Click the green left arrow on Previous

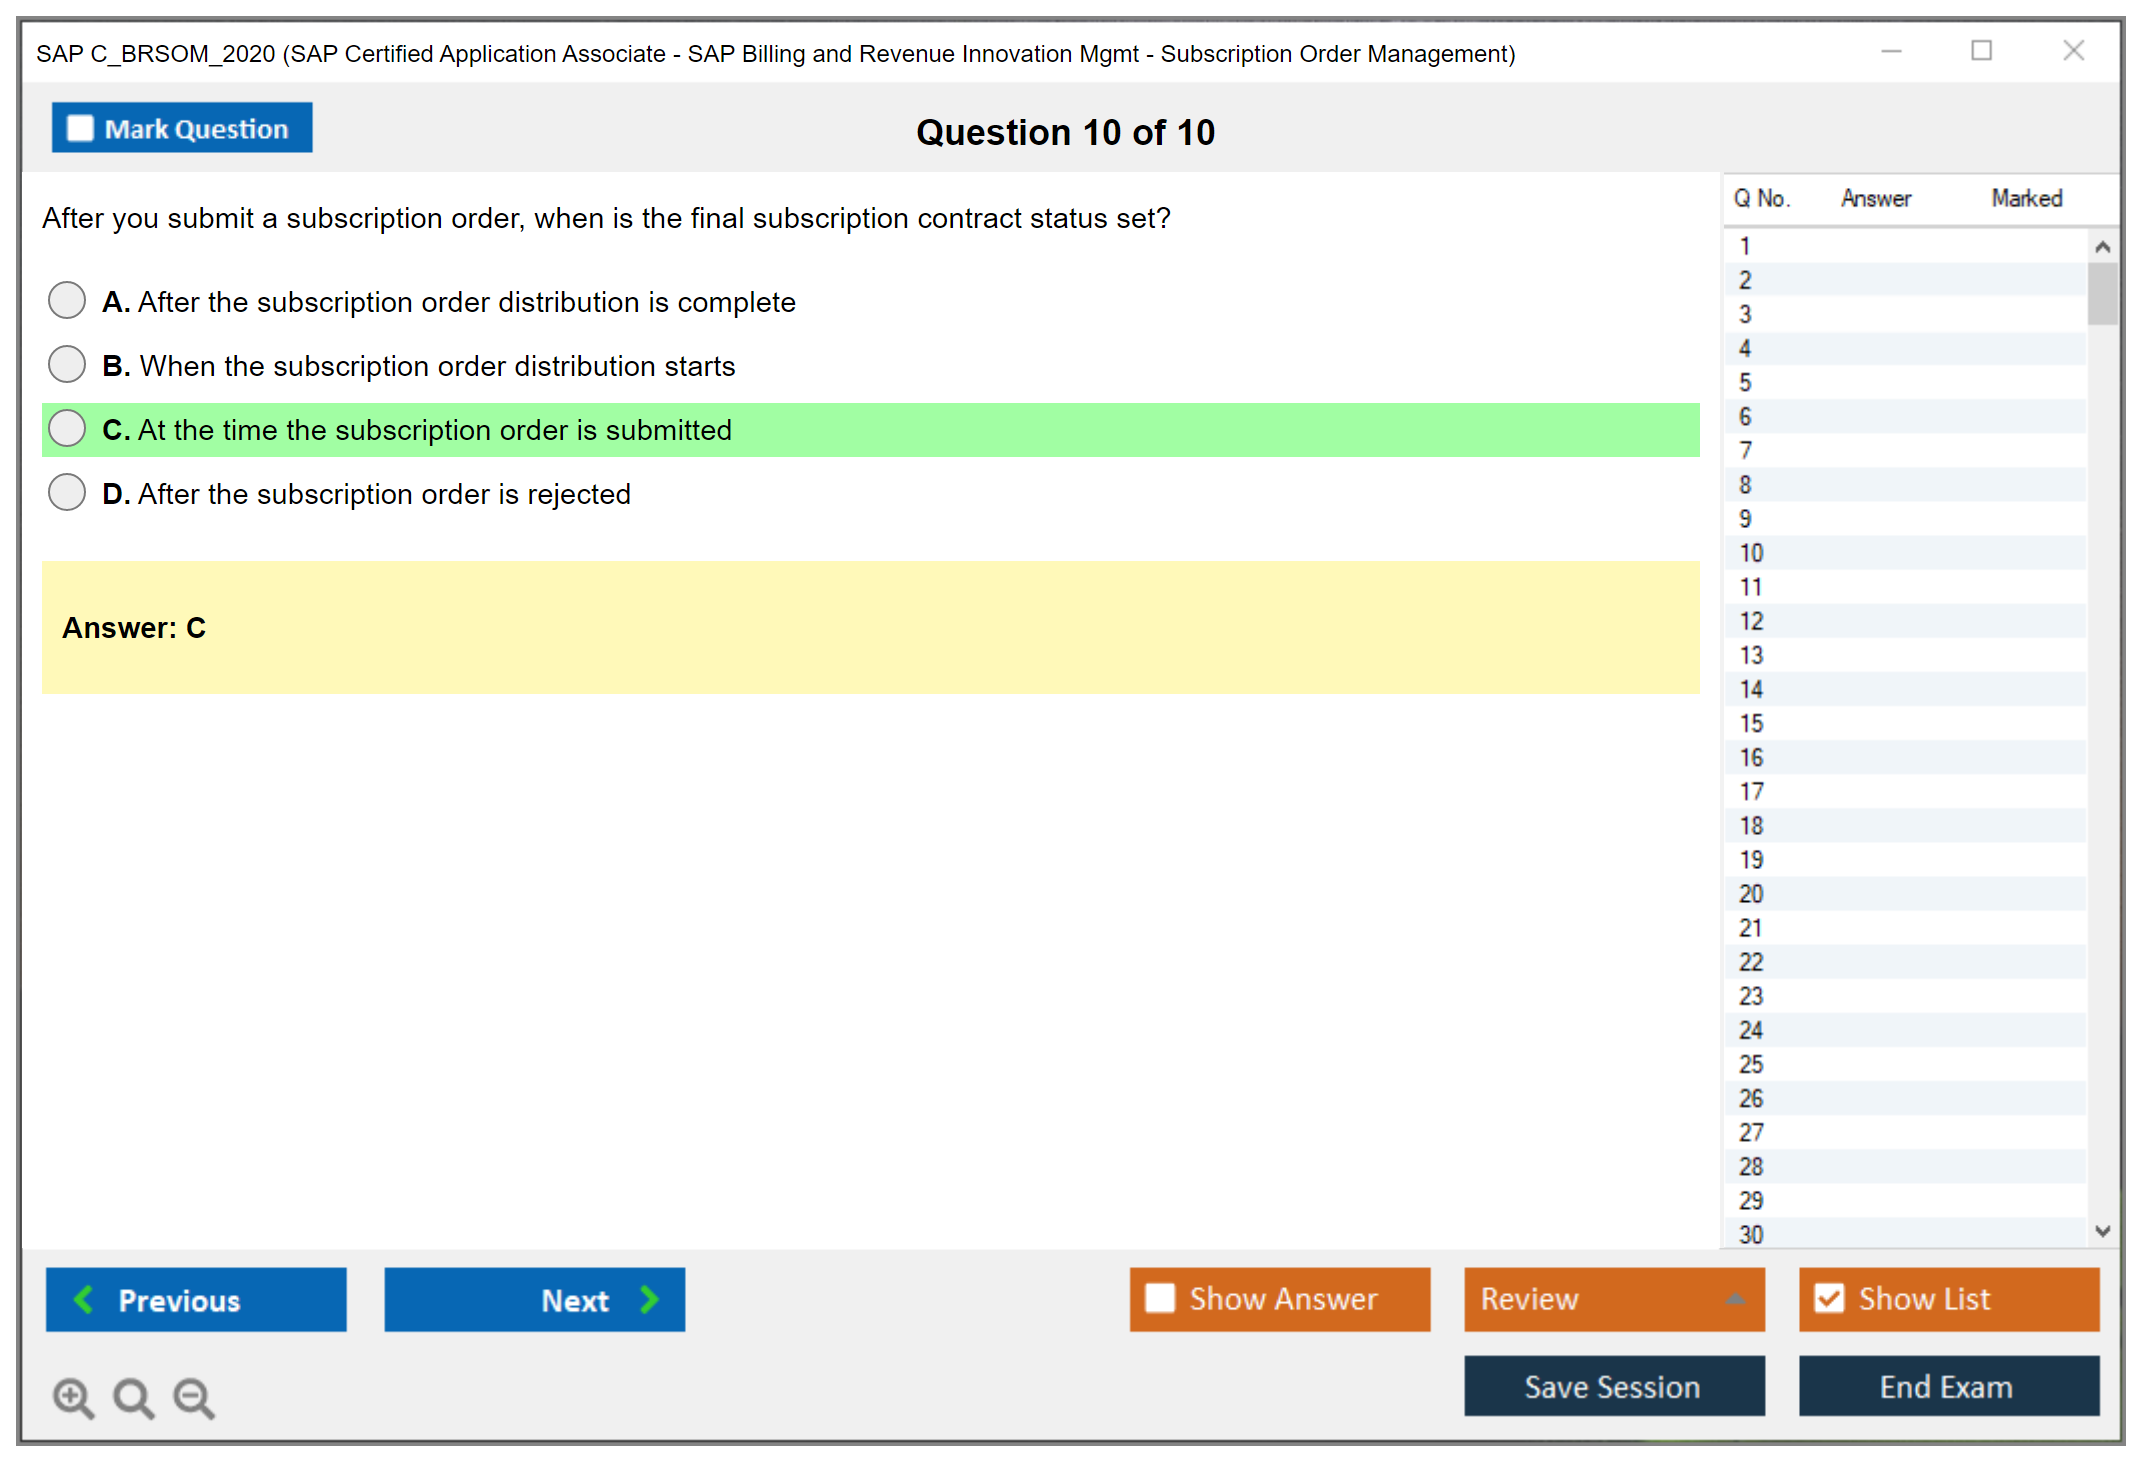click(84, 1299)
